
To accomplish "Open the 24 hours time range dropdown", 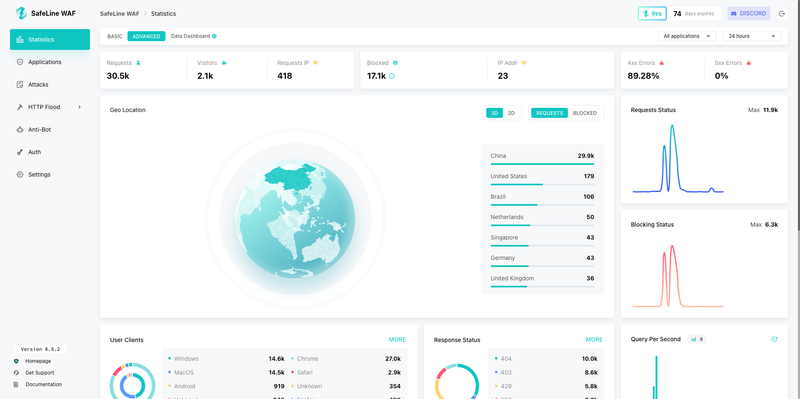I will pos(752,36).
